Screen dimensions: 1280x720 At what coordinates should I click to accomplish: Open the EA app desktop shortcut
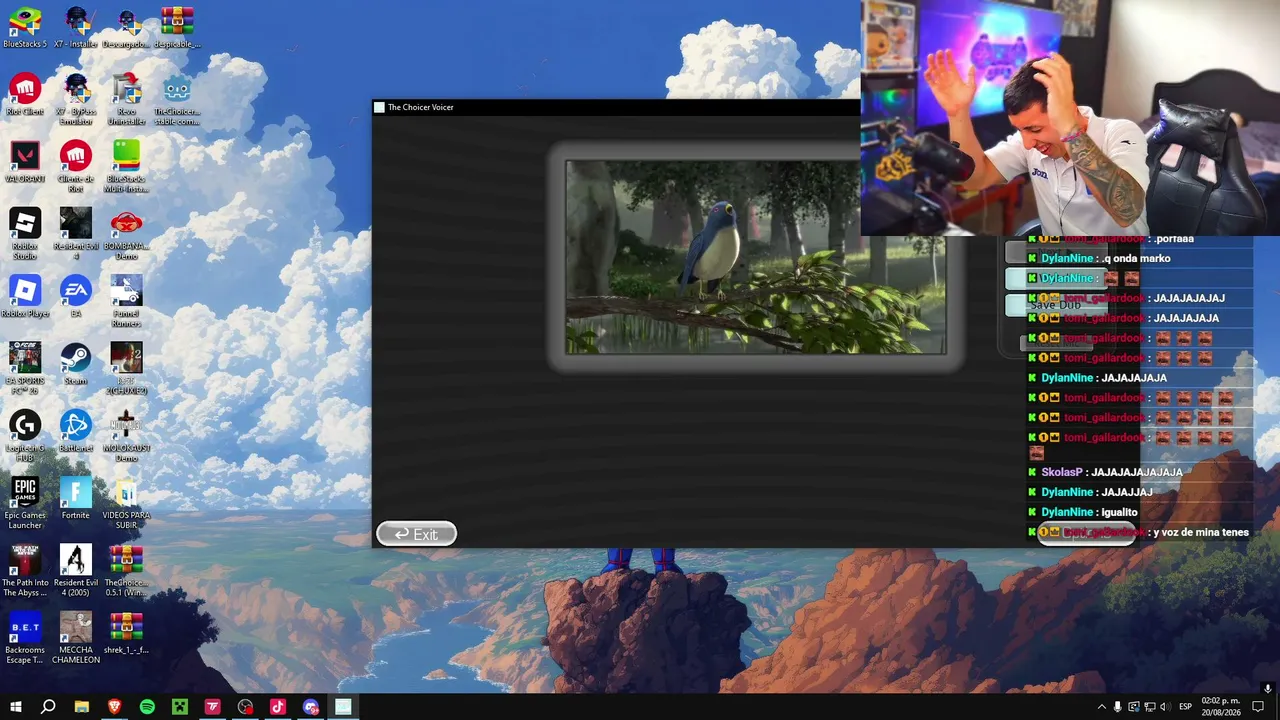coord(76,296)
